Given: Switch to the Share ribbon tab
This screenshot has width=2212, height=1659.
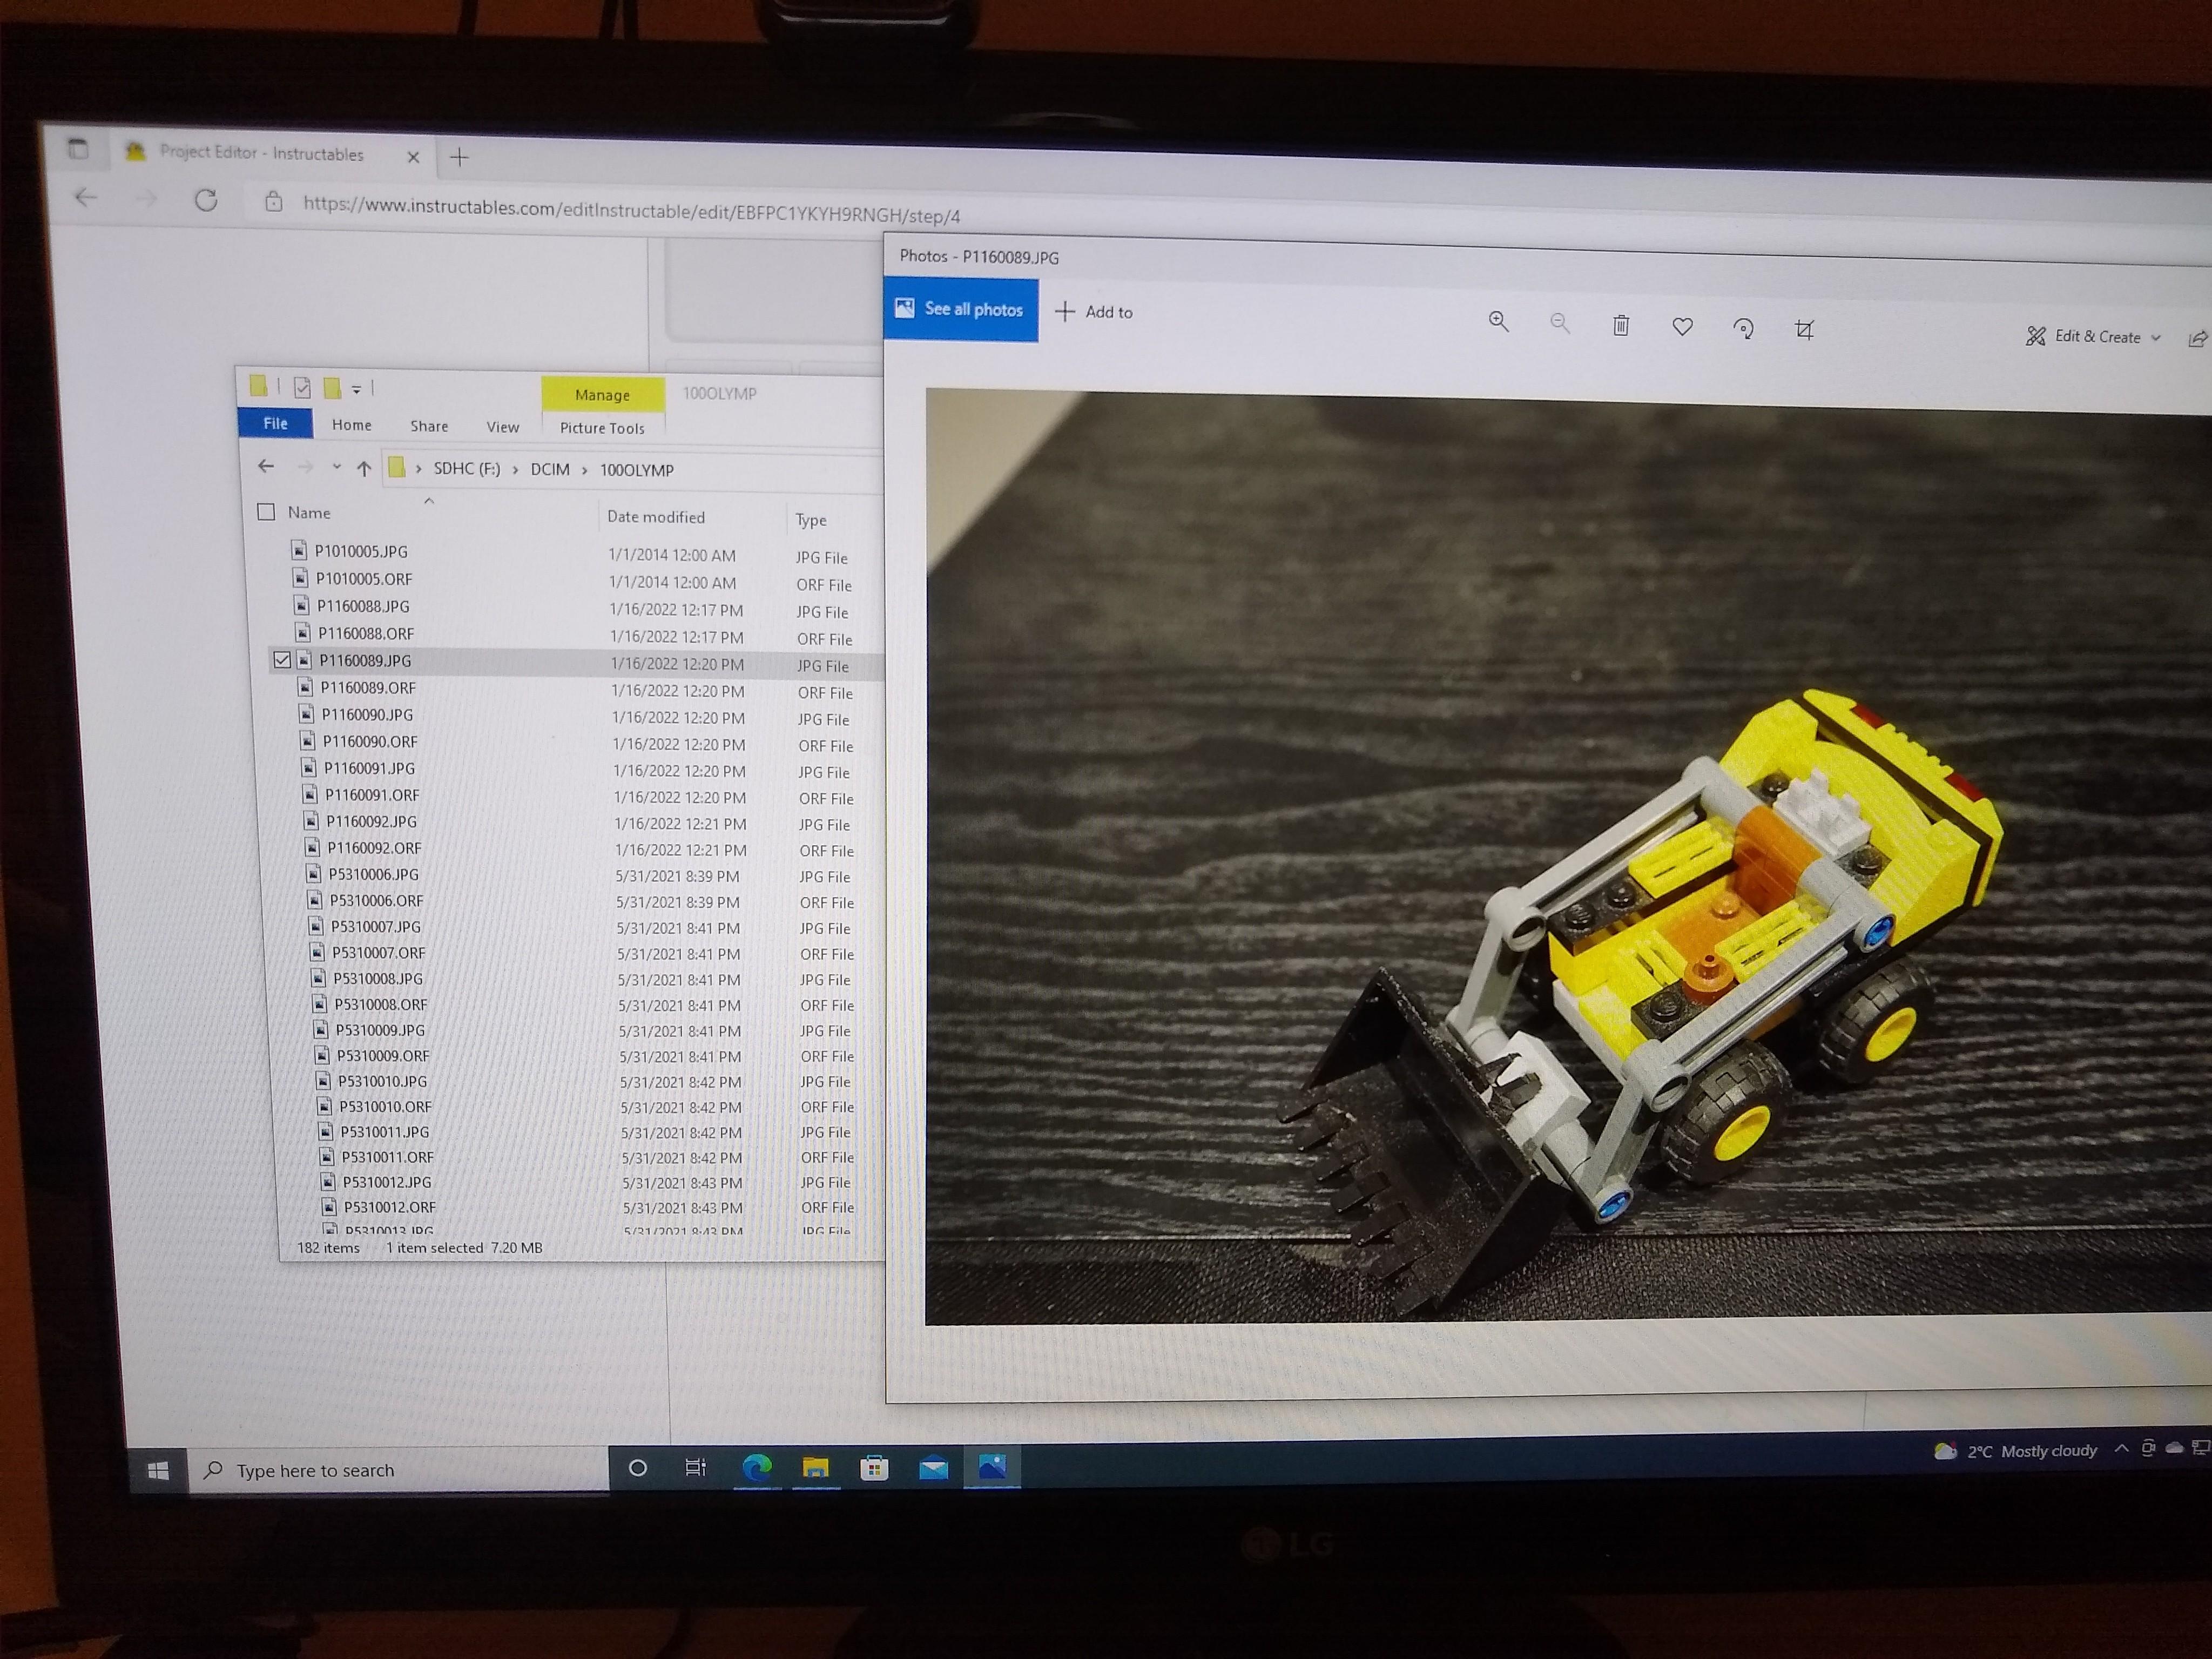Looking at the screenshot, I should [x=429, y=426].
